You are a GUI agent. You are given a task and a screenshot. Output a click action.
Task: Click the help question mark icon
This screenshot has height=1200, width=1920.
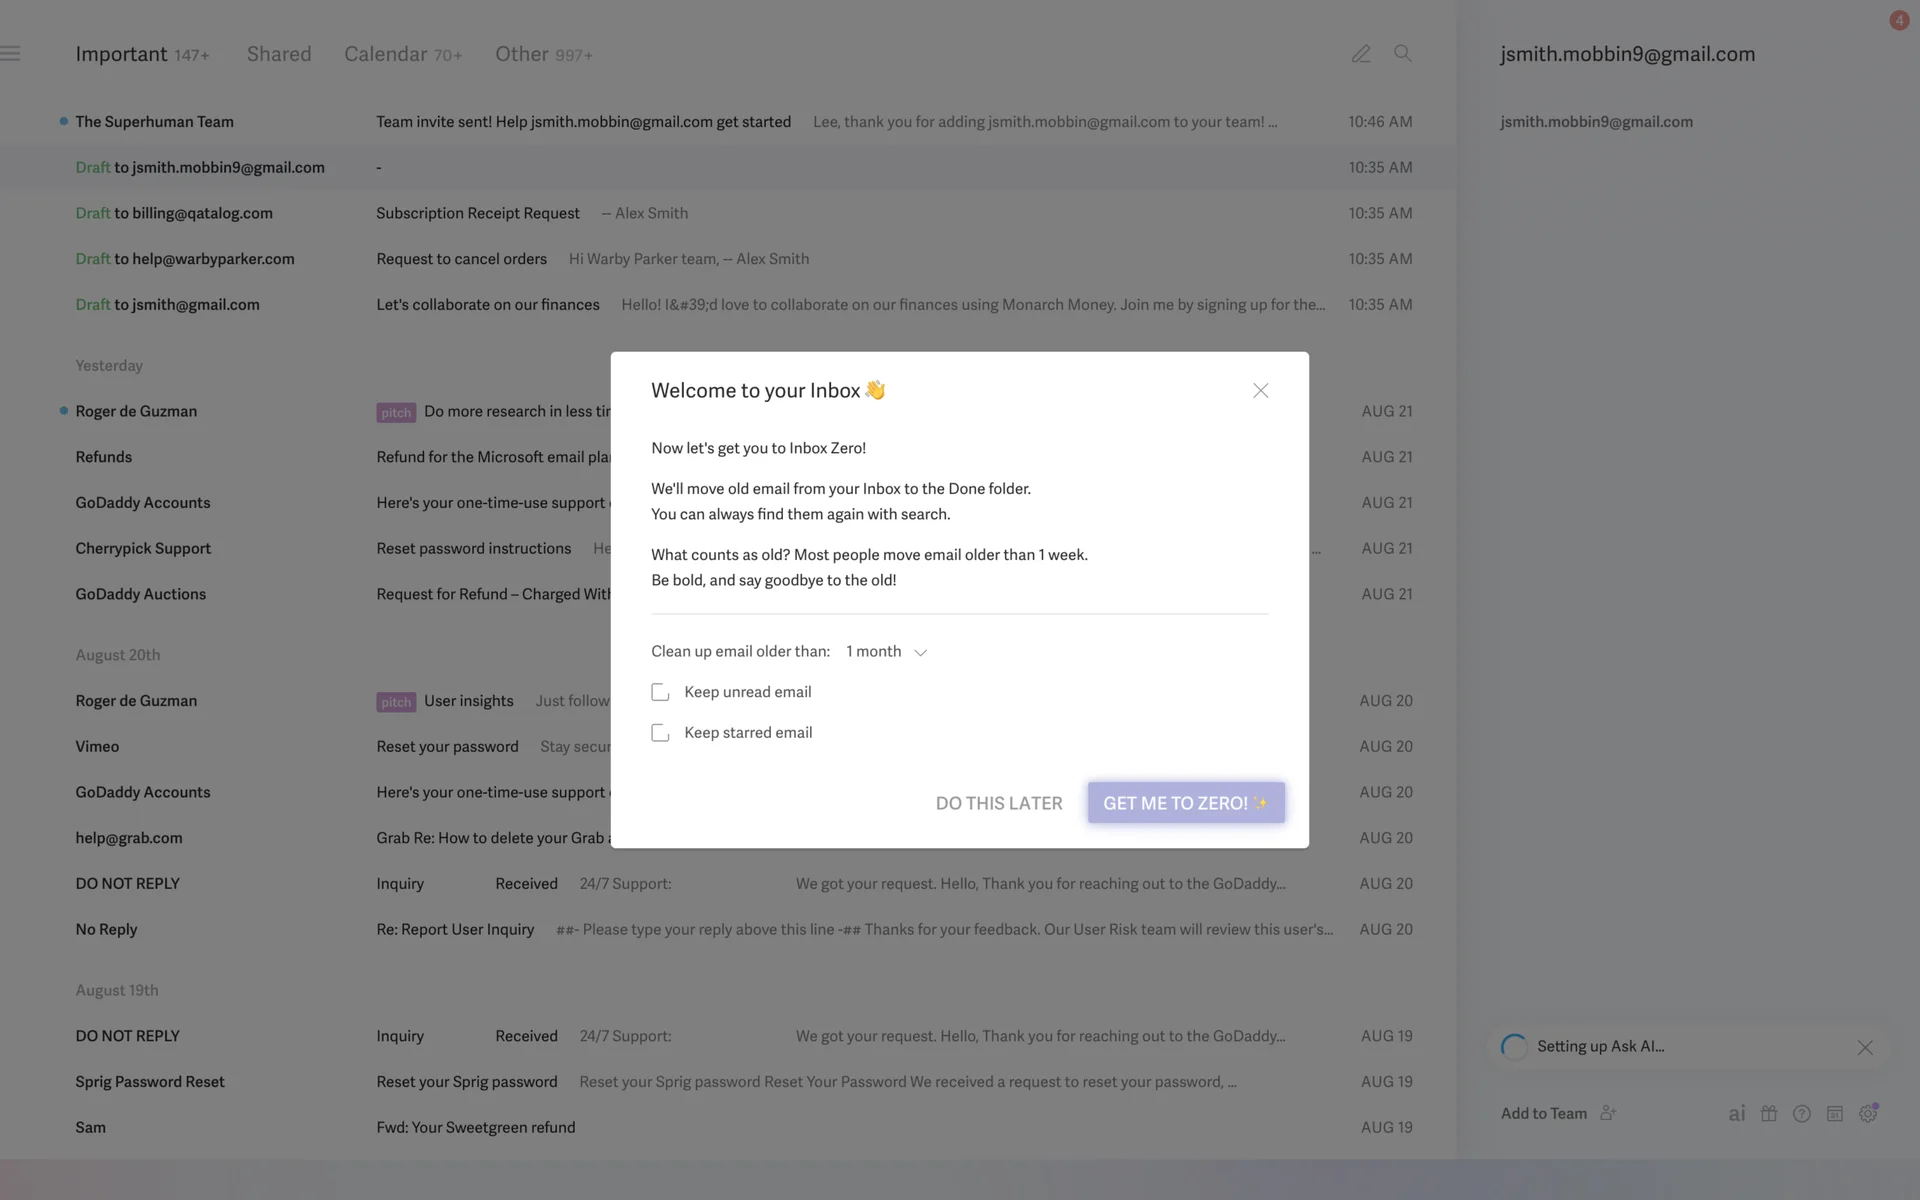pyautogui.click(x=1802, y=1114)
